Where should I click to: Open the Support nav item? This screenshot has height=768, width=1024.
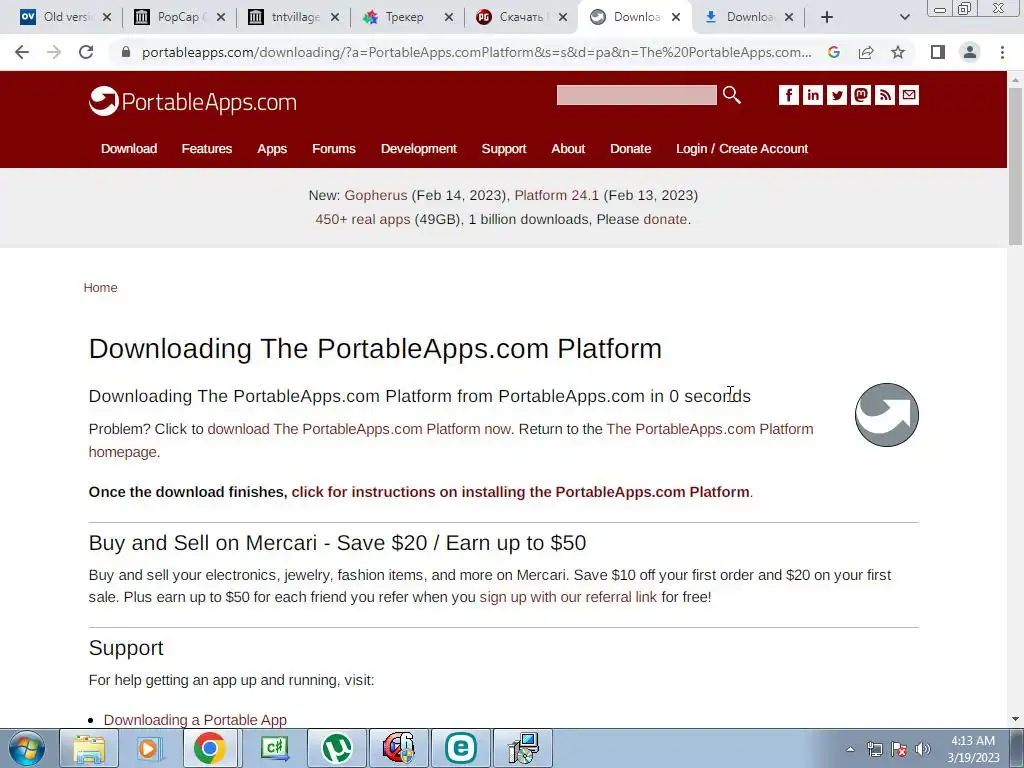click(504, 148)
